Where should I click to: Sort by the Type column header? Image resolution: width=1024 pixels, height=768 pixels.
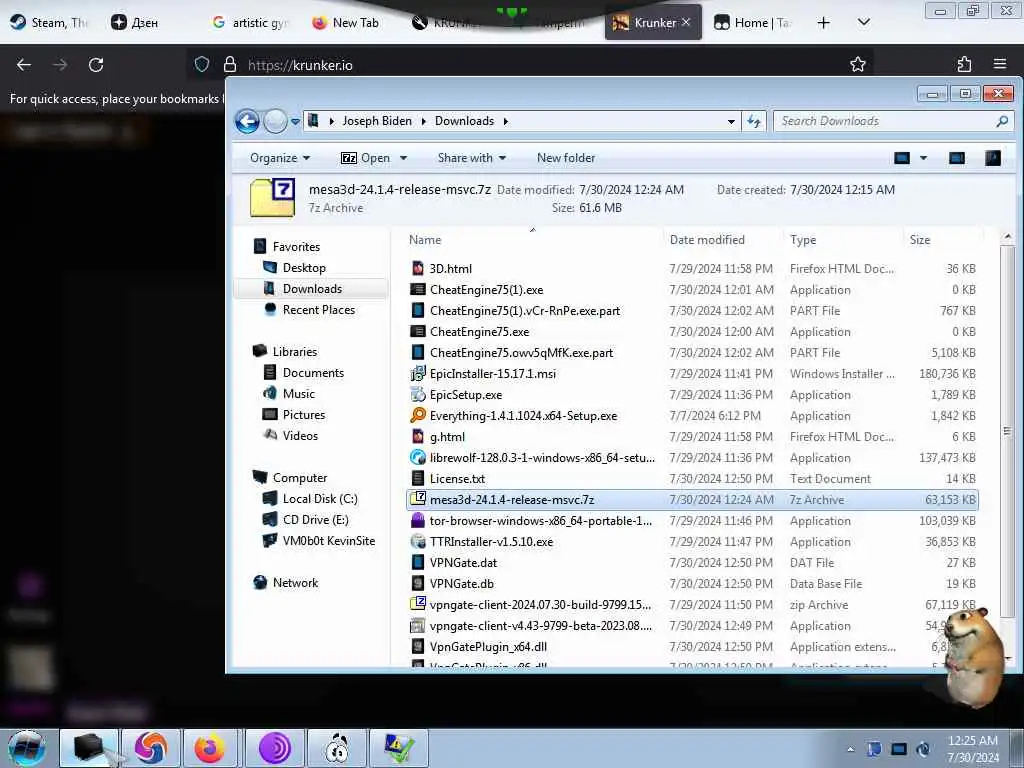(x=842, y=240)
